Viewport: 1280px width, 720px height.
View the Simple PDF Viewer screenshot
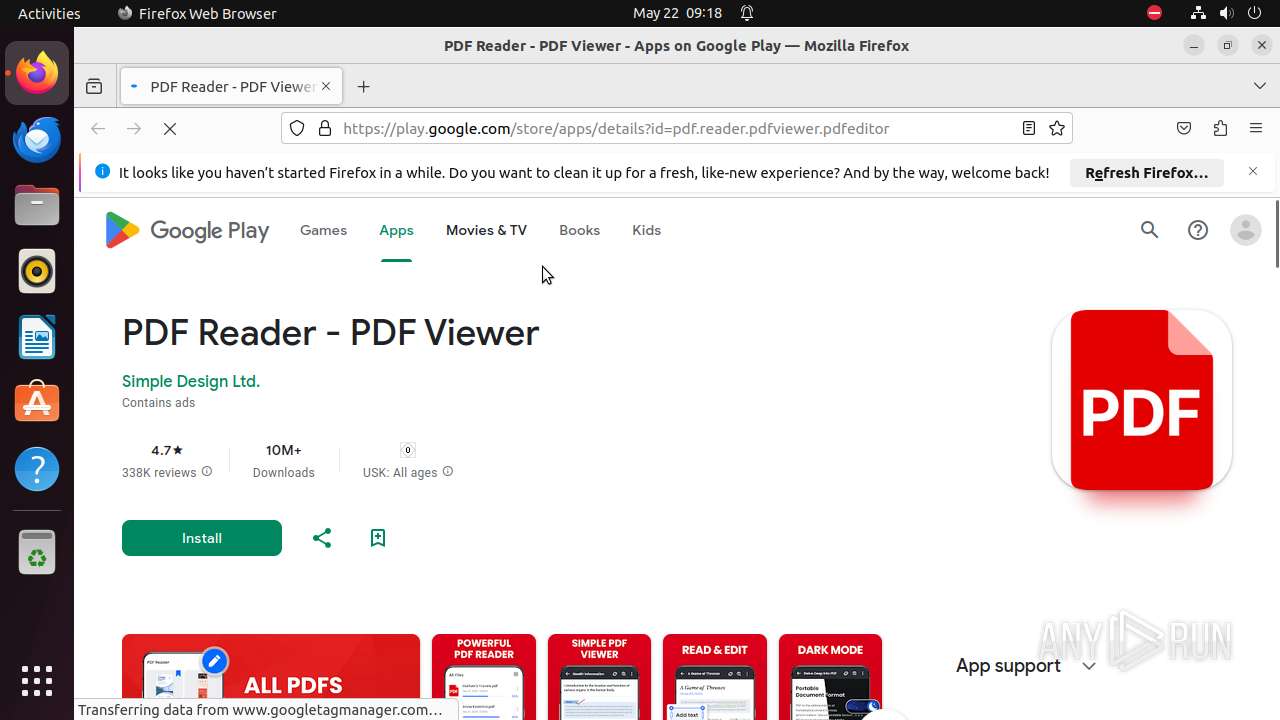[x=599, y=677]
